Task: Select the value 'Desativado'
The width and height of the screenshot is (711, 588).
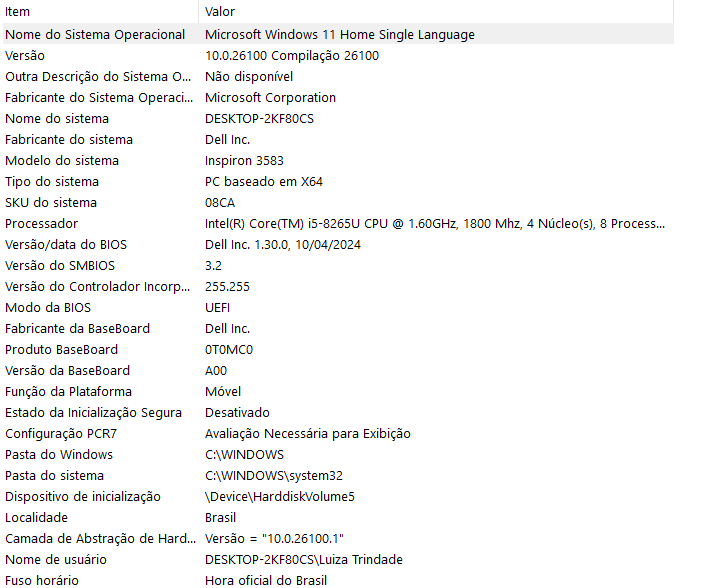Action: pyautogui.click(x=237, y=413)
